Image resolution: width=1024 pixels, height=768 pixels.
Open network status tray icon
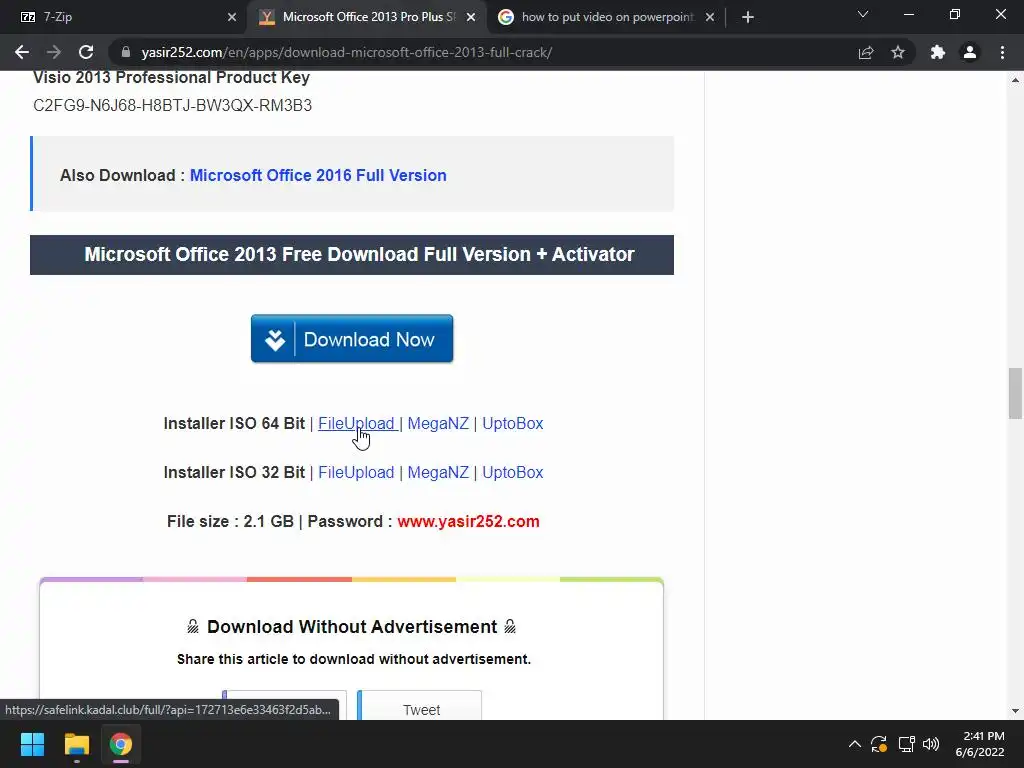coord(906,744)
